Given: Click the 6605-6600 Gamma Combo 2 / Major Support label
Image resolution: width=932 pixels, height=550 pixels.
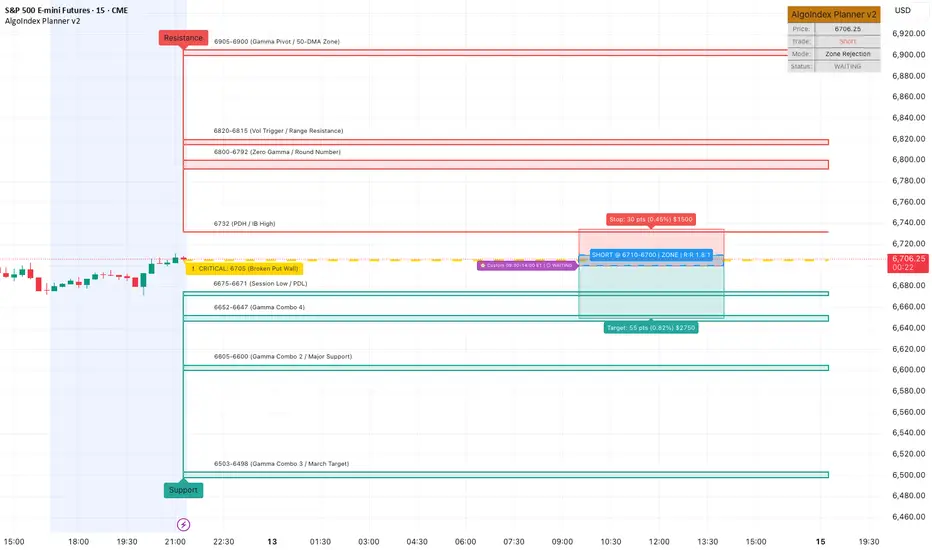Looking at the screenshot, I should [283, 357].
